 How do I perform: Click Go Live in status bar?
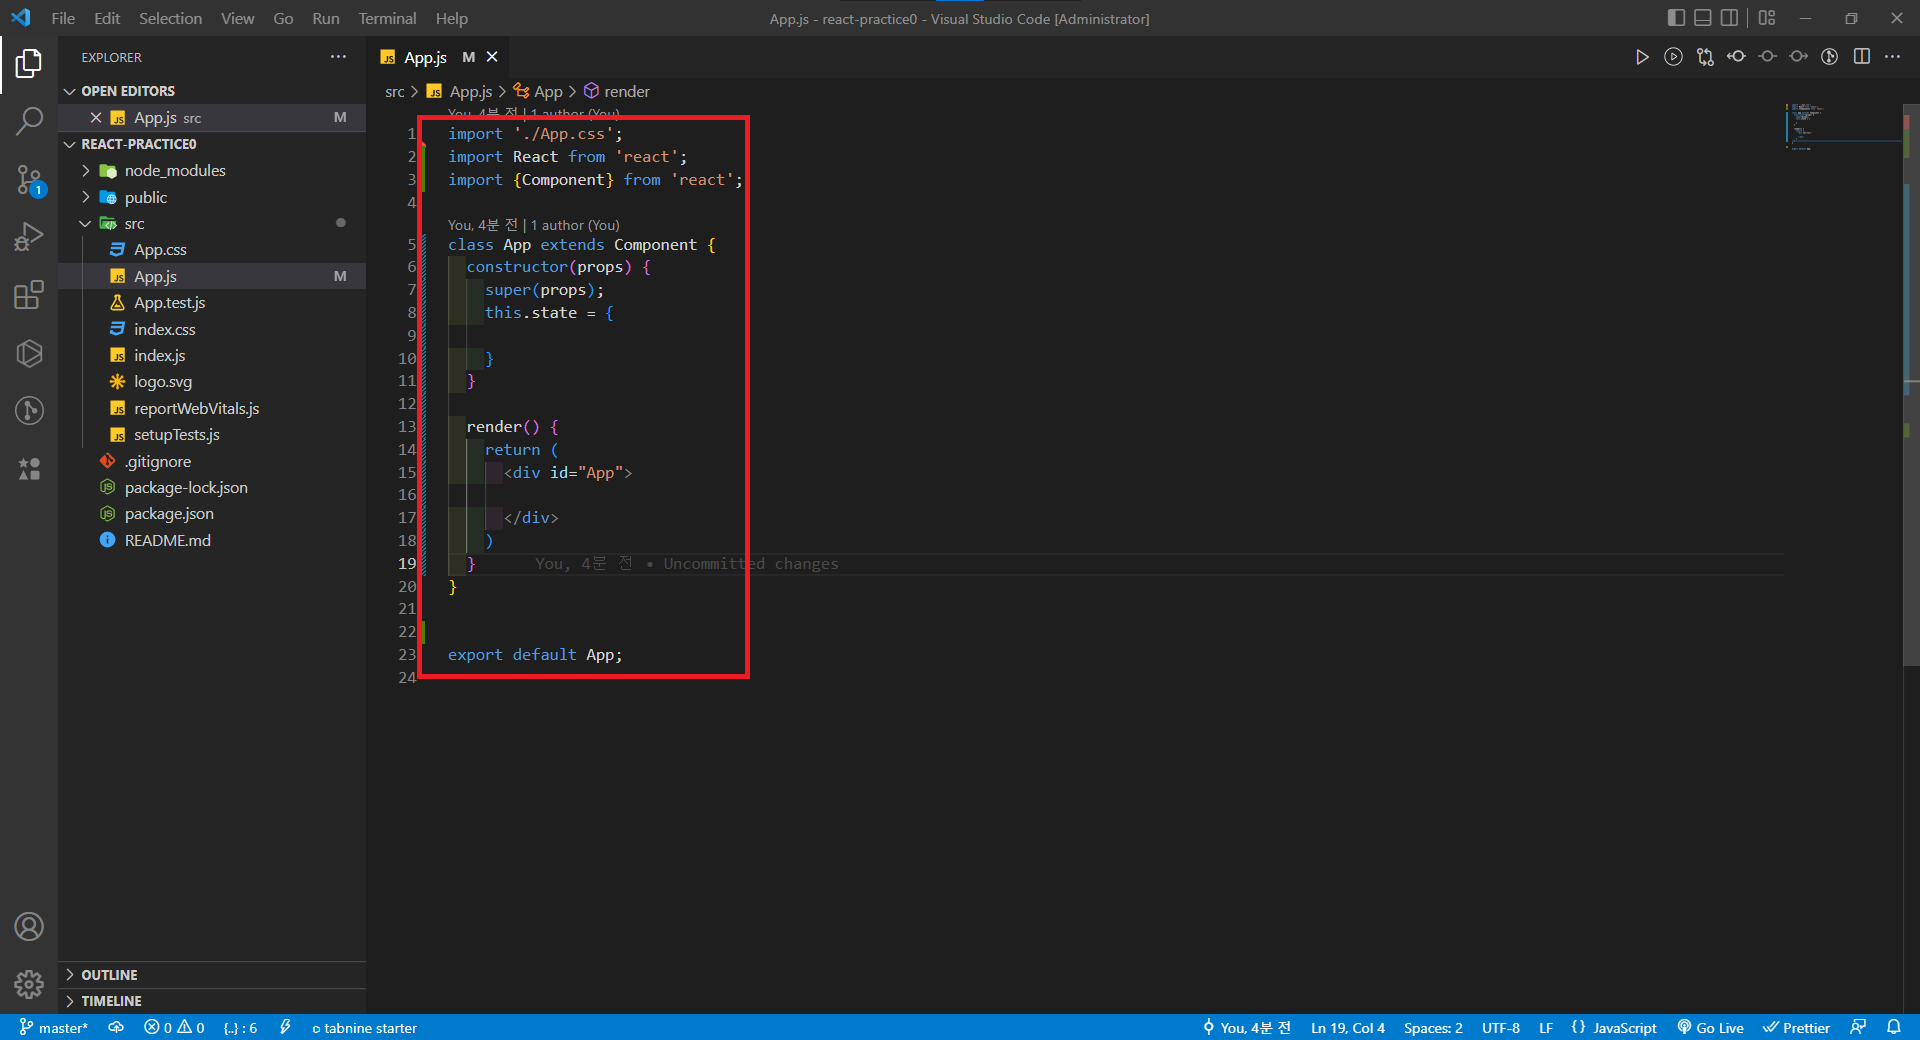[x=1710, y=1028]
